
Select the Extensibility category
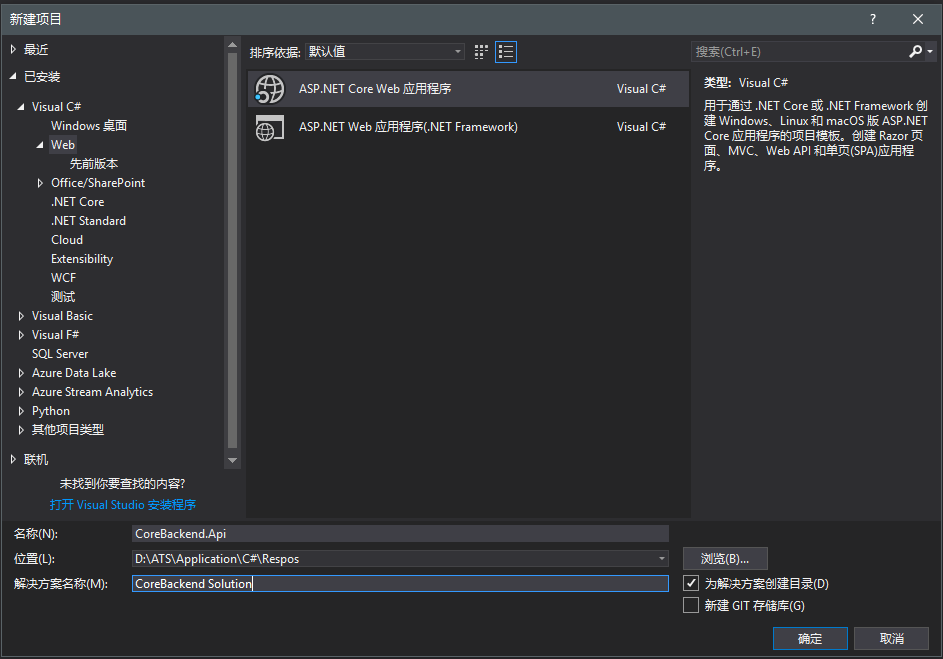(82, 259)
